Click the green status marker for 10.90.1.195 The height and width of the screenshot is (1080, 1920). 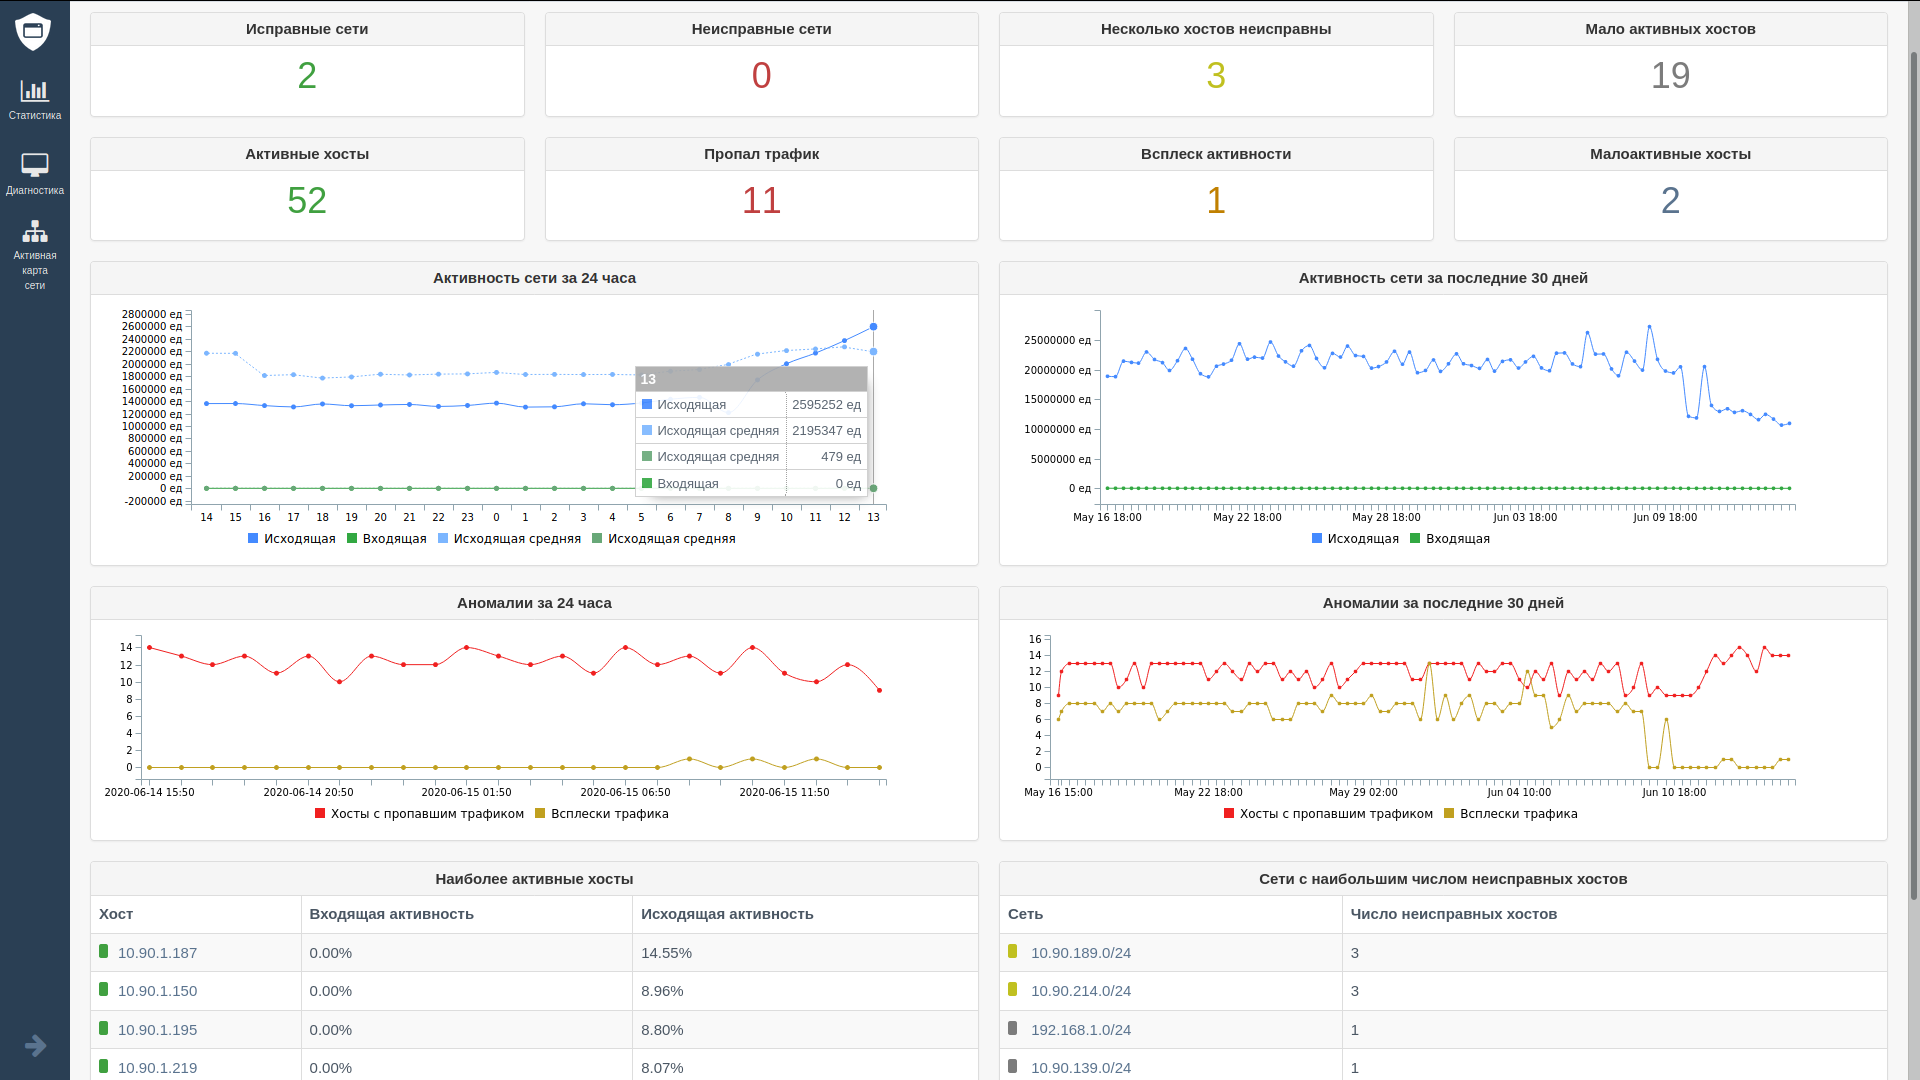103,1029
